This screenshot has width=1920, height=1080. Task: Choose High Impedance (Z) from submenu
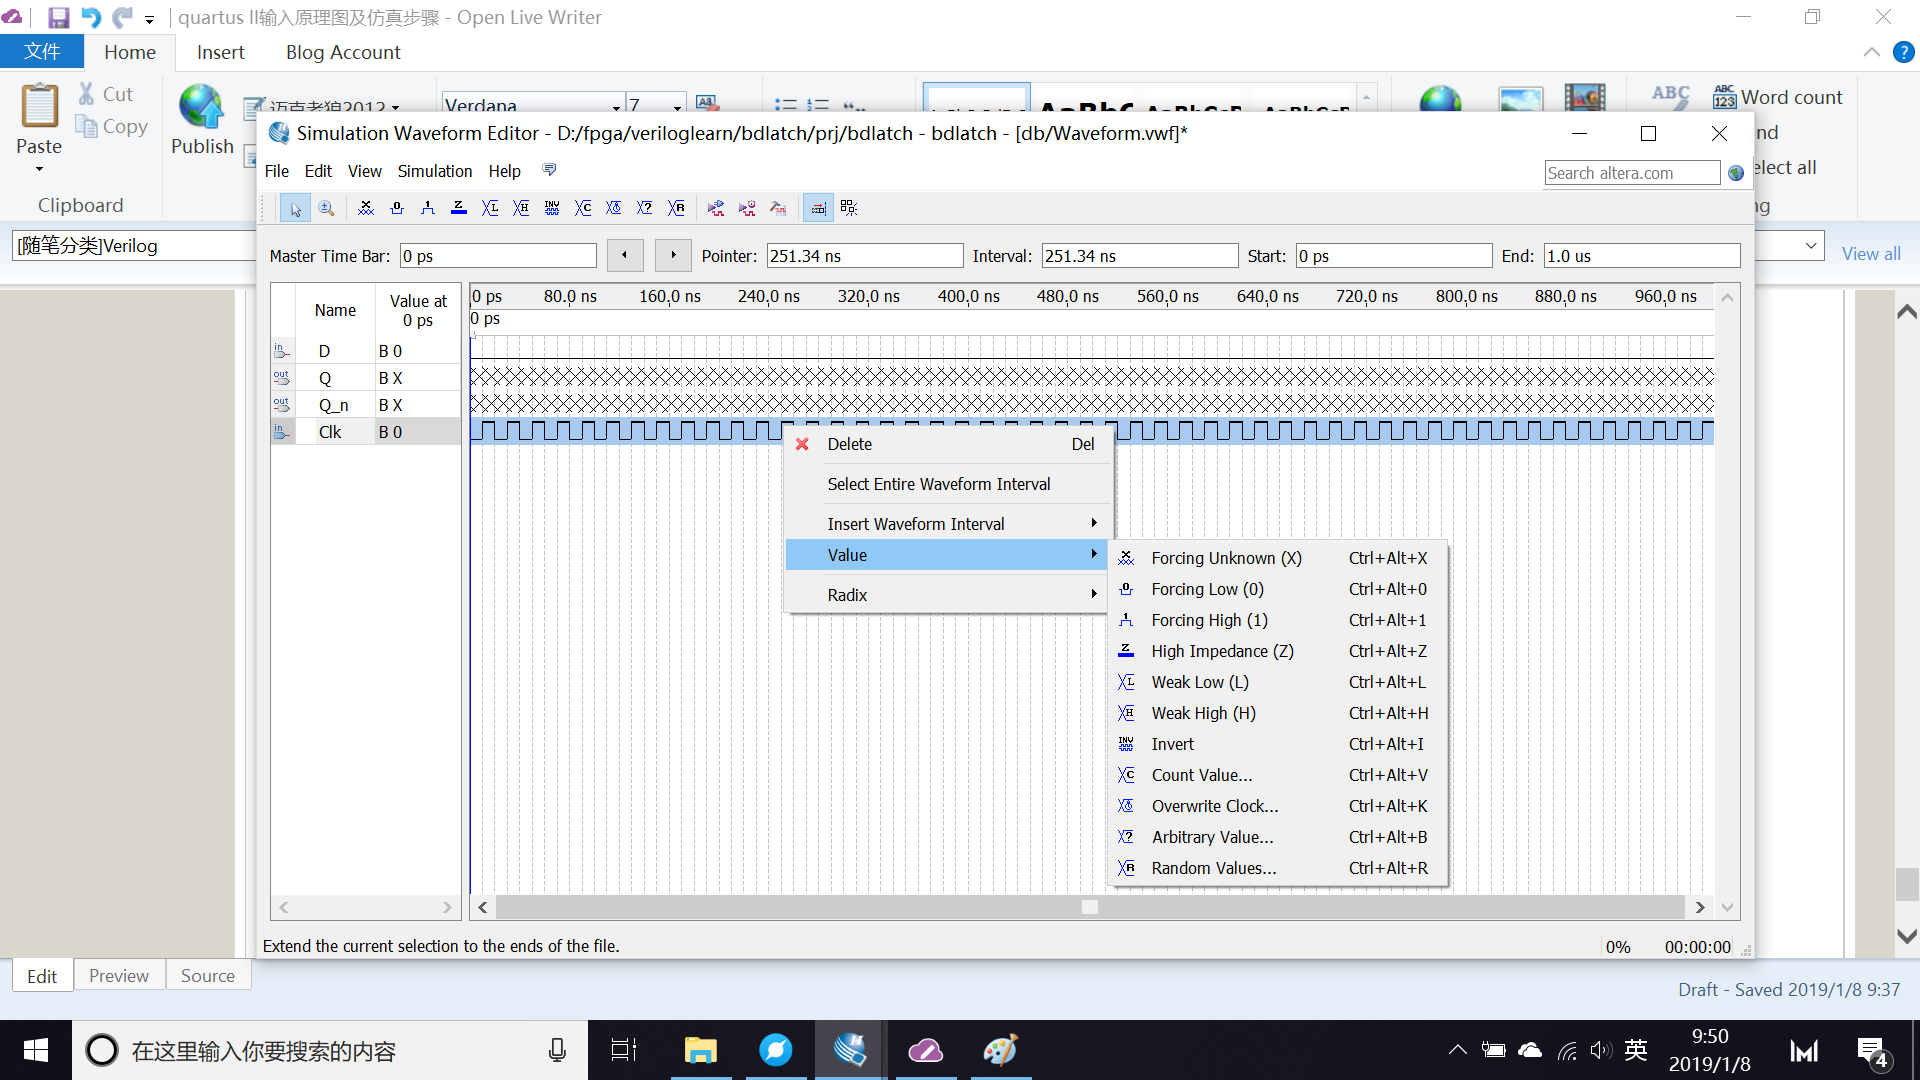click(x=1278, y=651)
